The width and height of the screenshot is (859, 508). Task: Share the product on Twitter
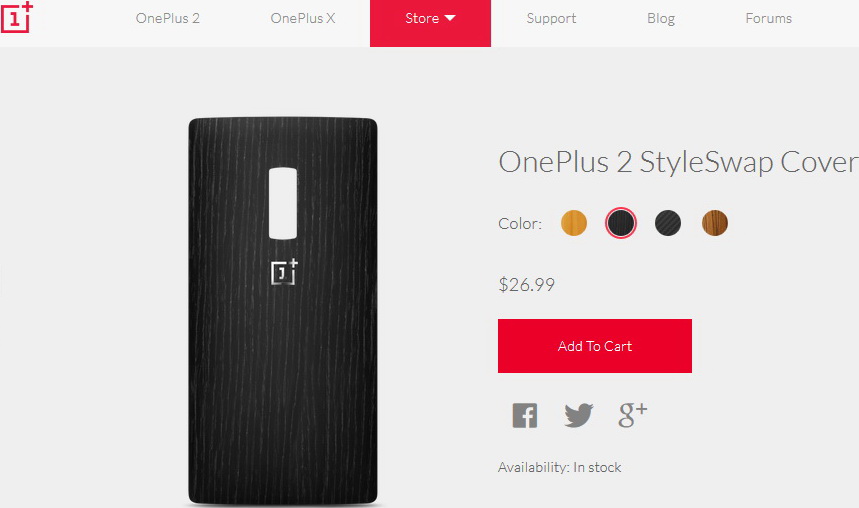[x=579, y=415]
